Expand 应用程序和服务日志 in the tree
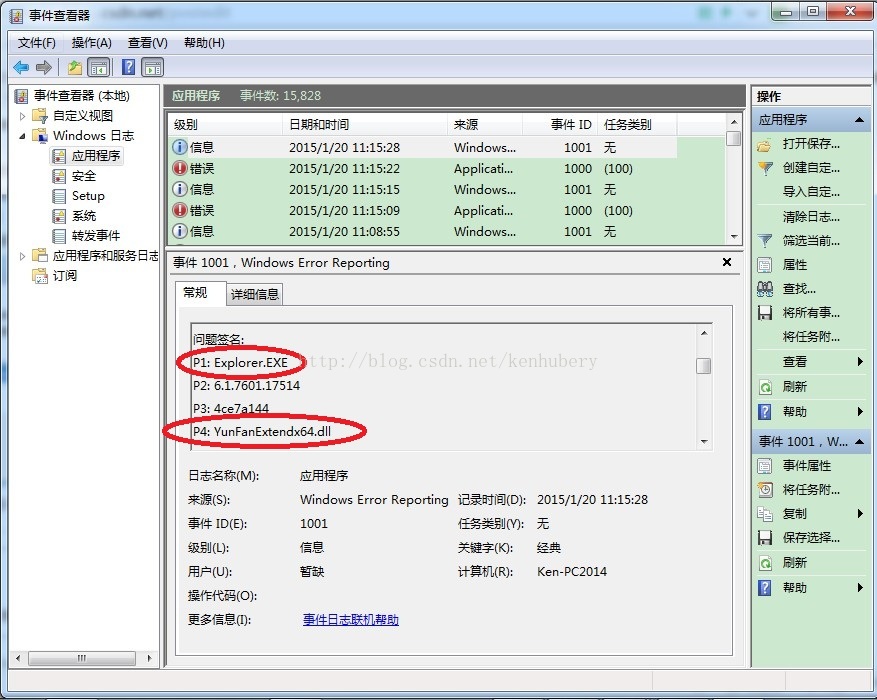This screenshot has width=877, height=700. click(20, 256)
